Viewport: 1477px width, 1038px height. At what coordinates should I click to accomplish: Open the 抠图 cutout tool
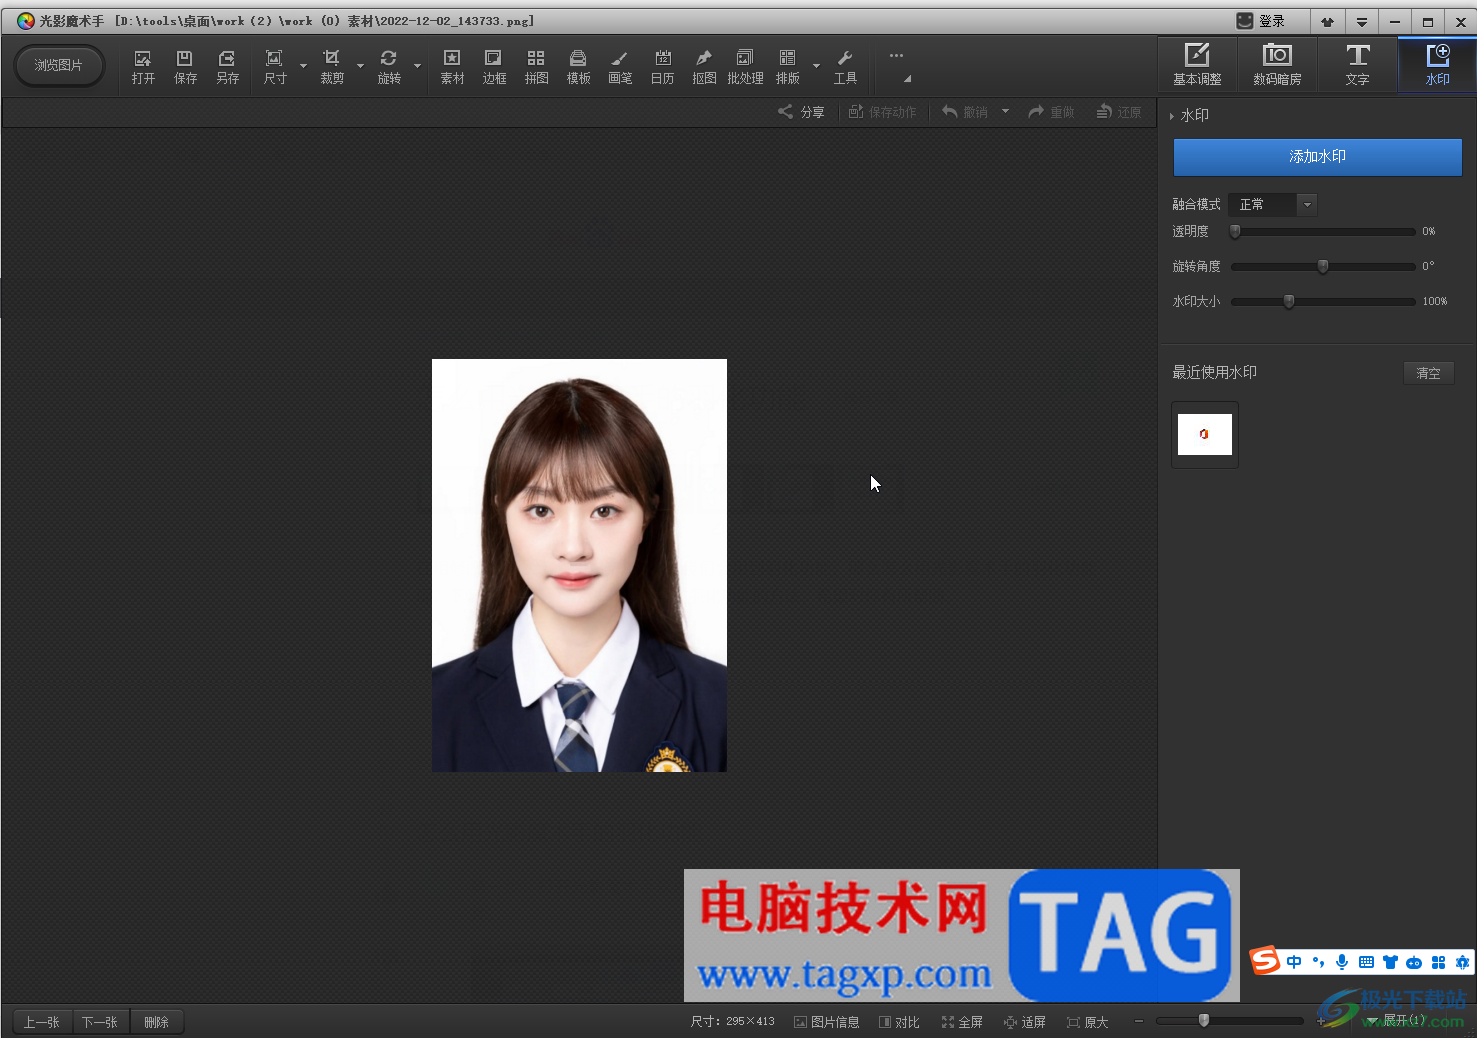tap(704, 66)
